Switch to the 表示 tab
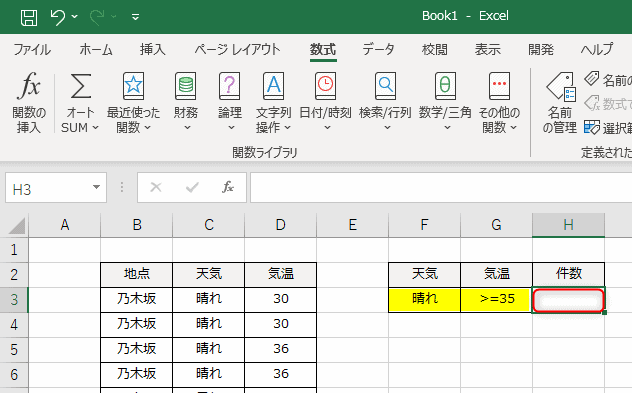The image size is (632, 393). click(488, 50)
